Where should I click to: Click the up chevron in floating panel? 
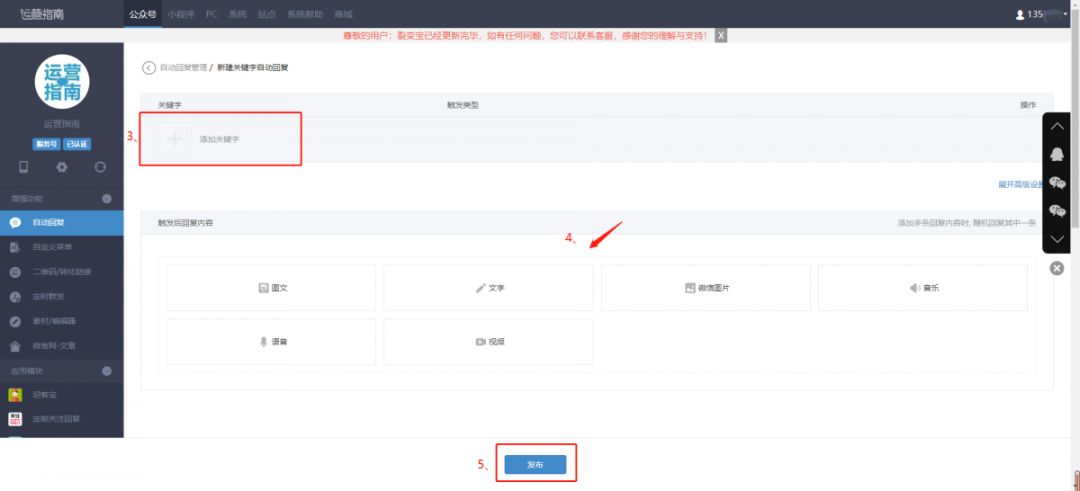(x=1057, y=127)
